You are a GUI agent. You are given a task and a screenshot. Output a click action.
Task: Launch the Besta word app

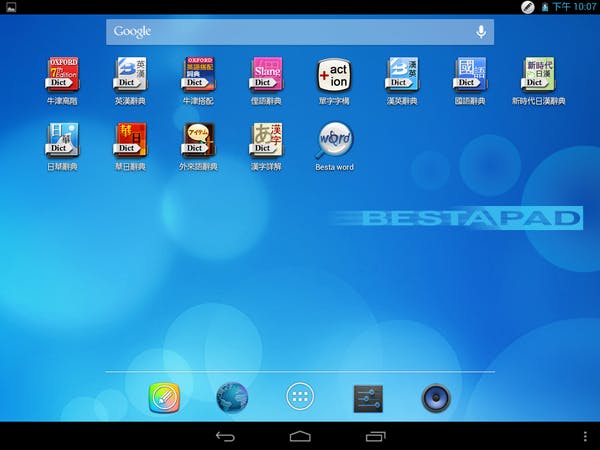(x=334, y=140)
